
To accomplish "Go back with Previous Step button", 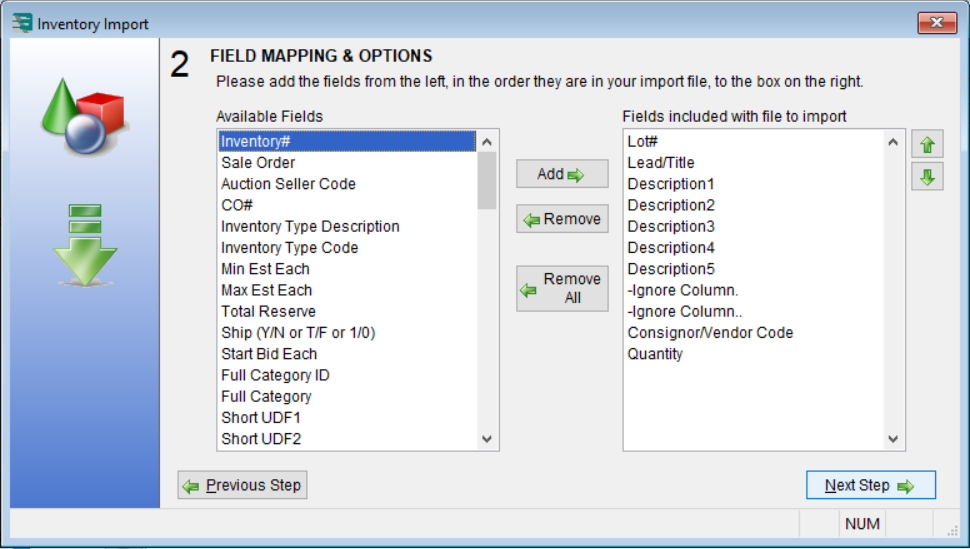I will coord(242,485).
